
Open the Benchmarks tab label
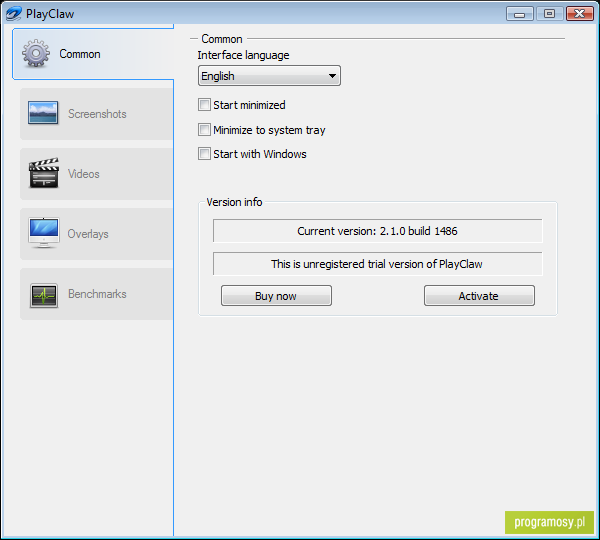97,294
